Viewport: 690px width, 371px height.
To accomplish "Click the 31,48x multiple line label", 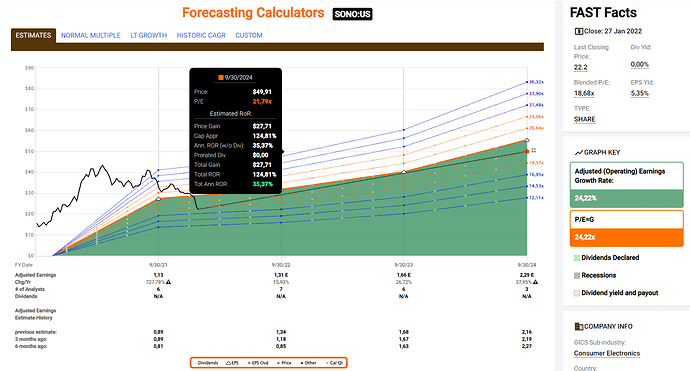I will tap(536, 105).
